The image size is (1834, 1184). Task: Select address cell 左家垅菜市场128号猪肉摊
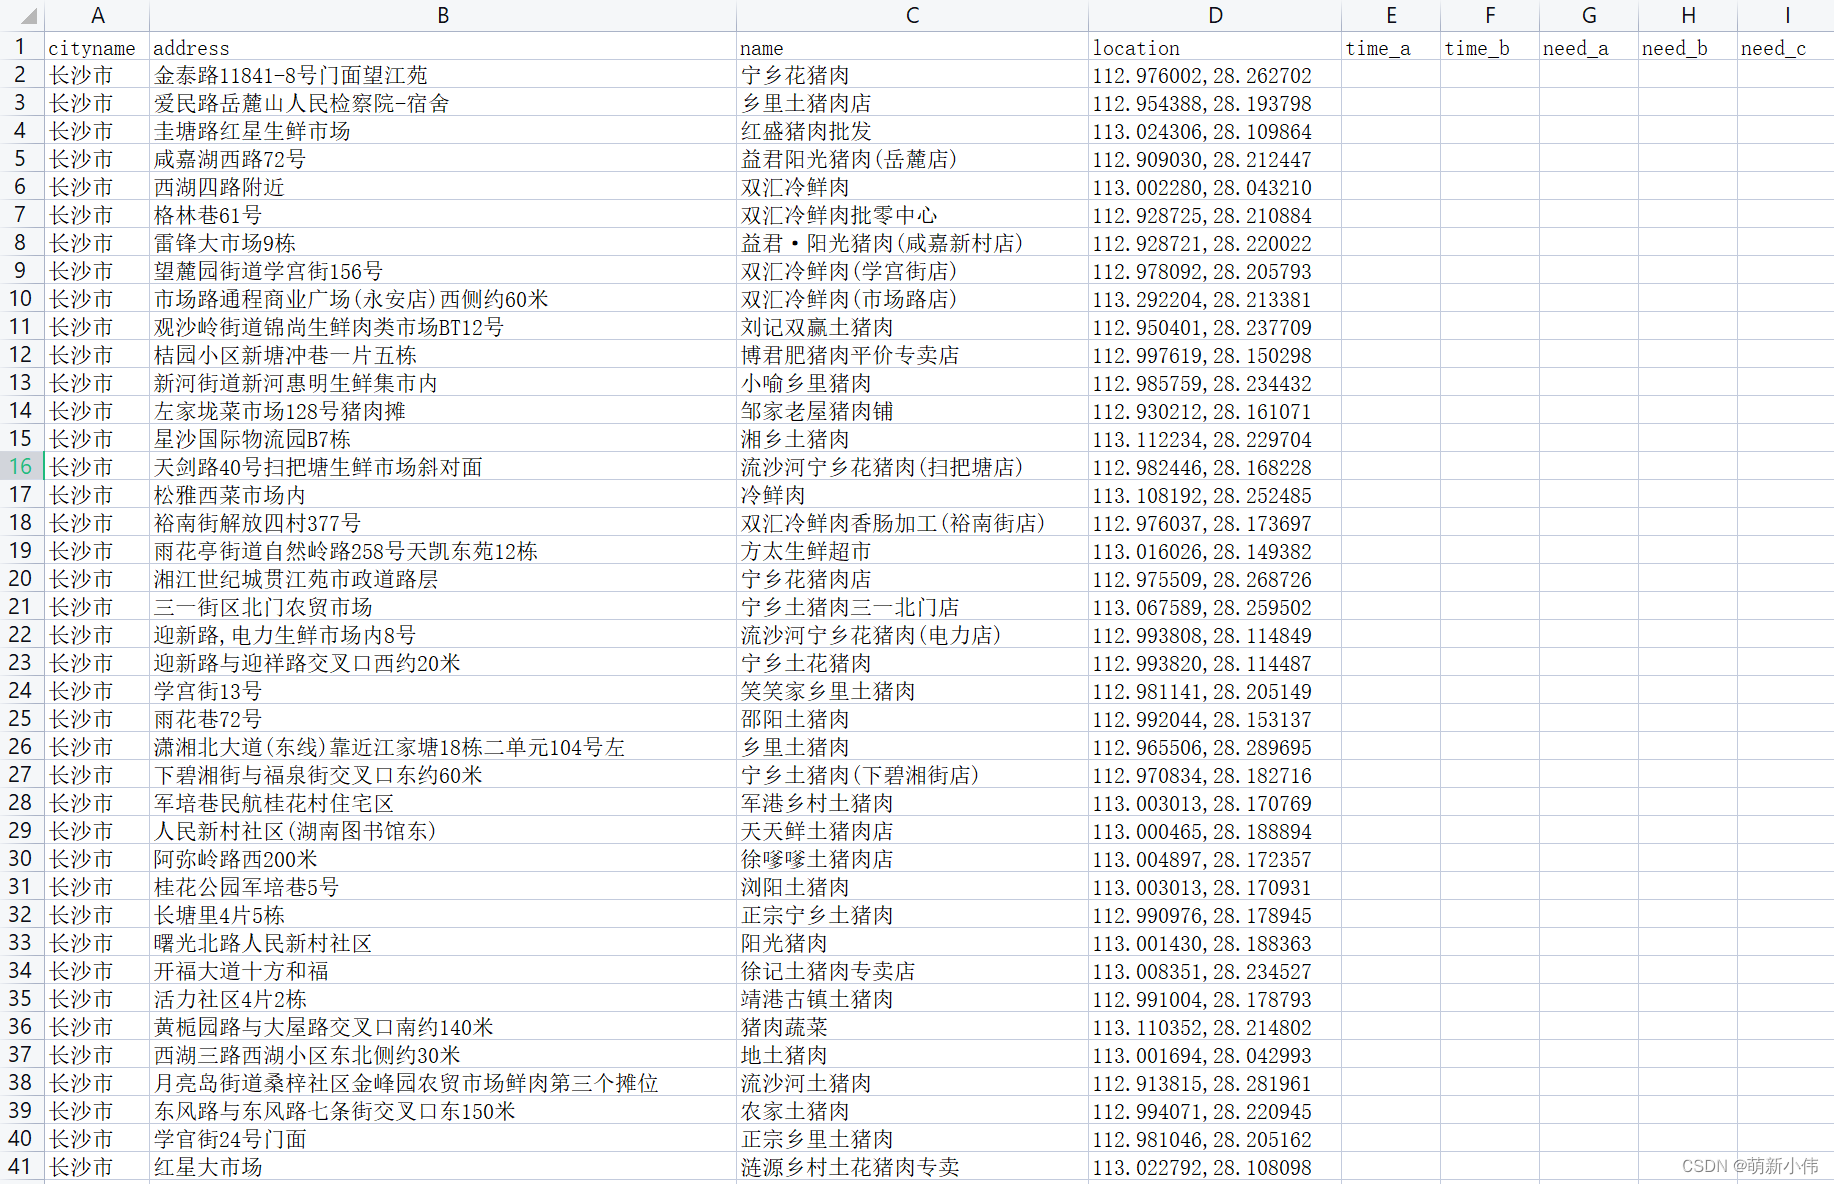(443, 411)
